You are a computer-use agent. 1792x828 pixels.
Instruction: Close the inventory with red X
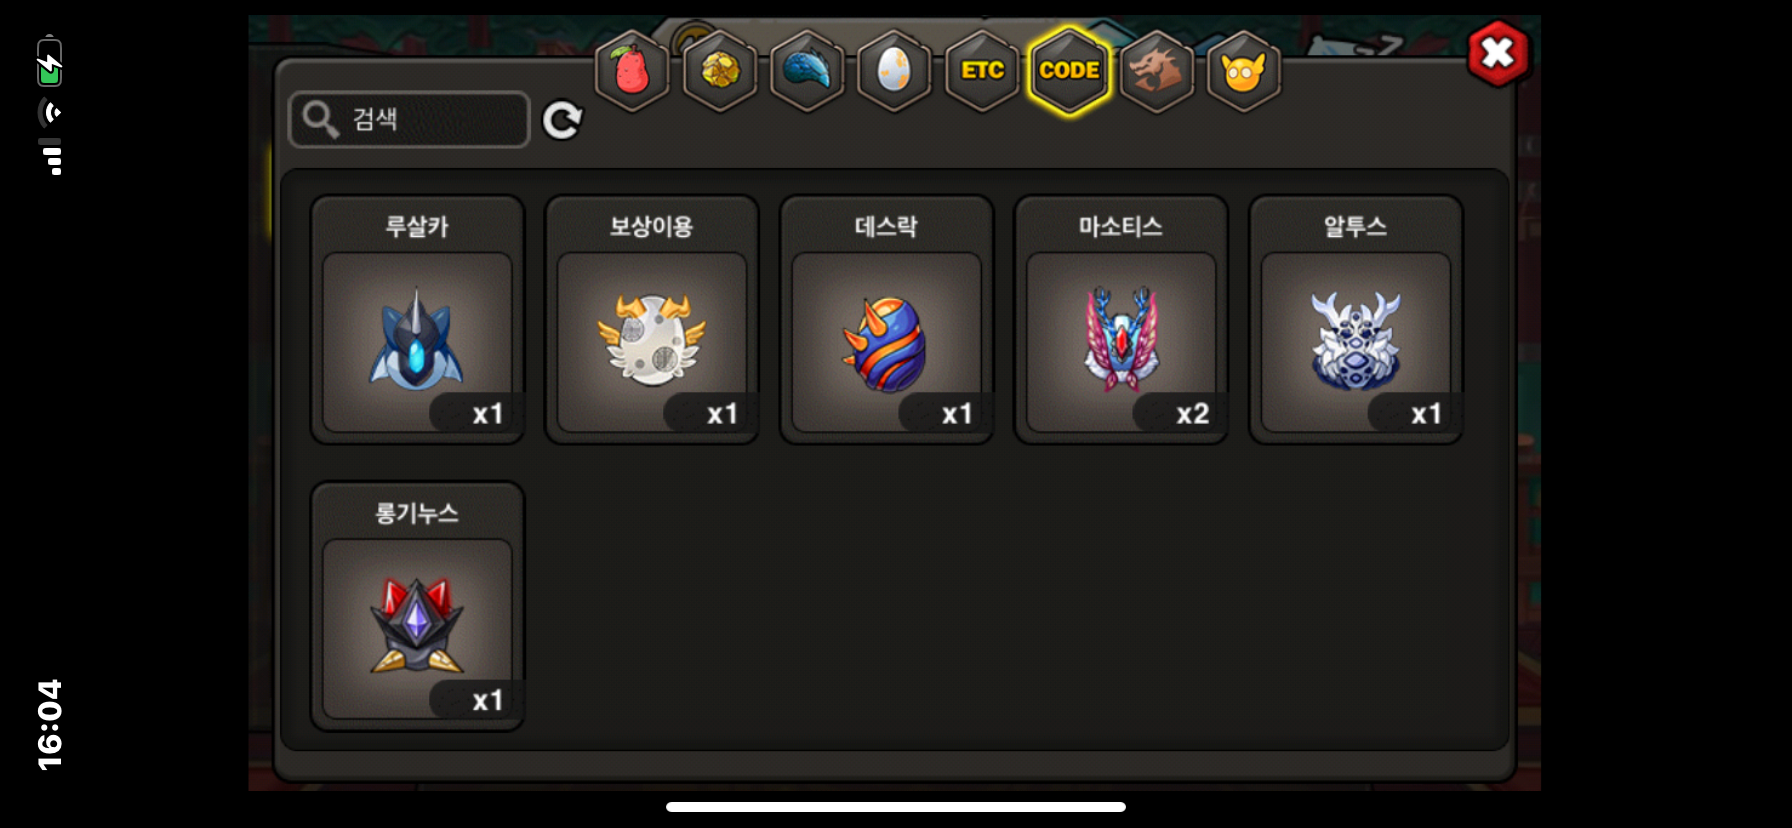point(1497,53)
